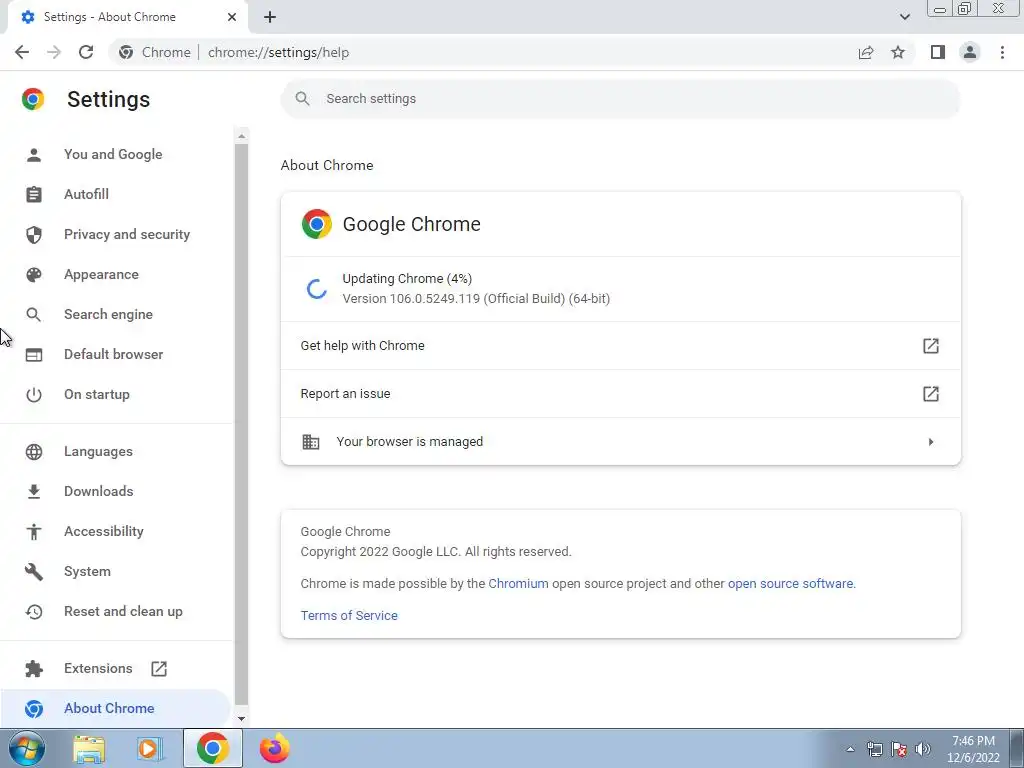The width and height of the screenshot is (1024, 768).
Task: Open the profile avatar menu
Action: 970,52
